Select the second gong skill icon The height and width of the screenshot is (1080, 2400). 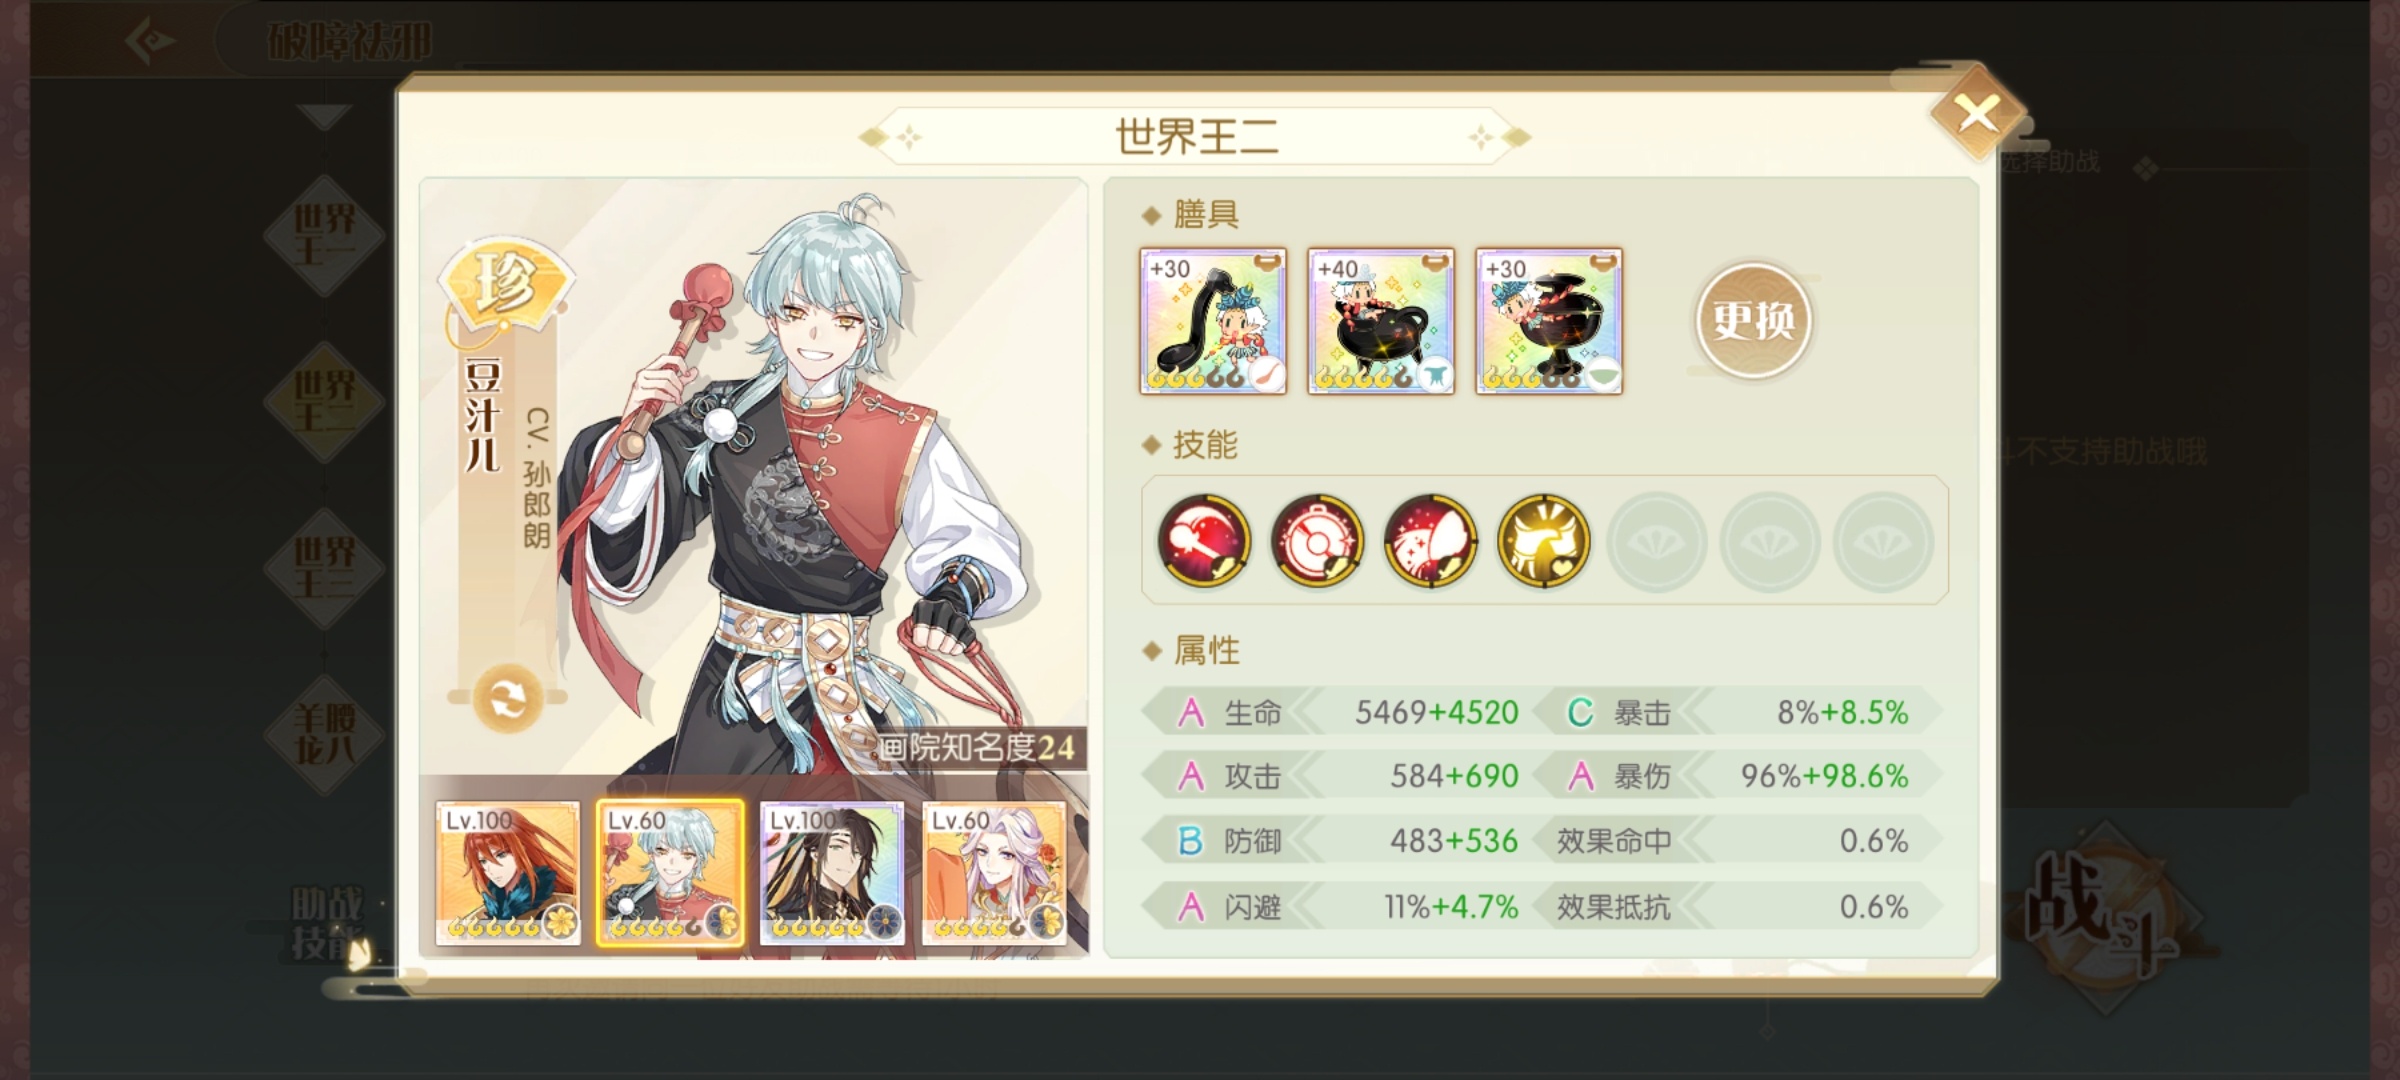(1317, 540)
